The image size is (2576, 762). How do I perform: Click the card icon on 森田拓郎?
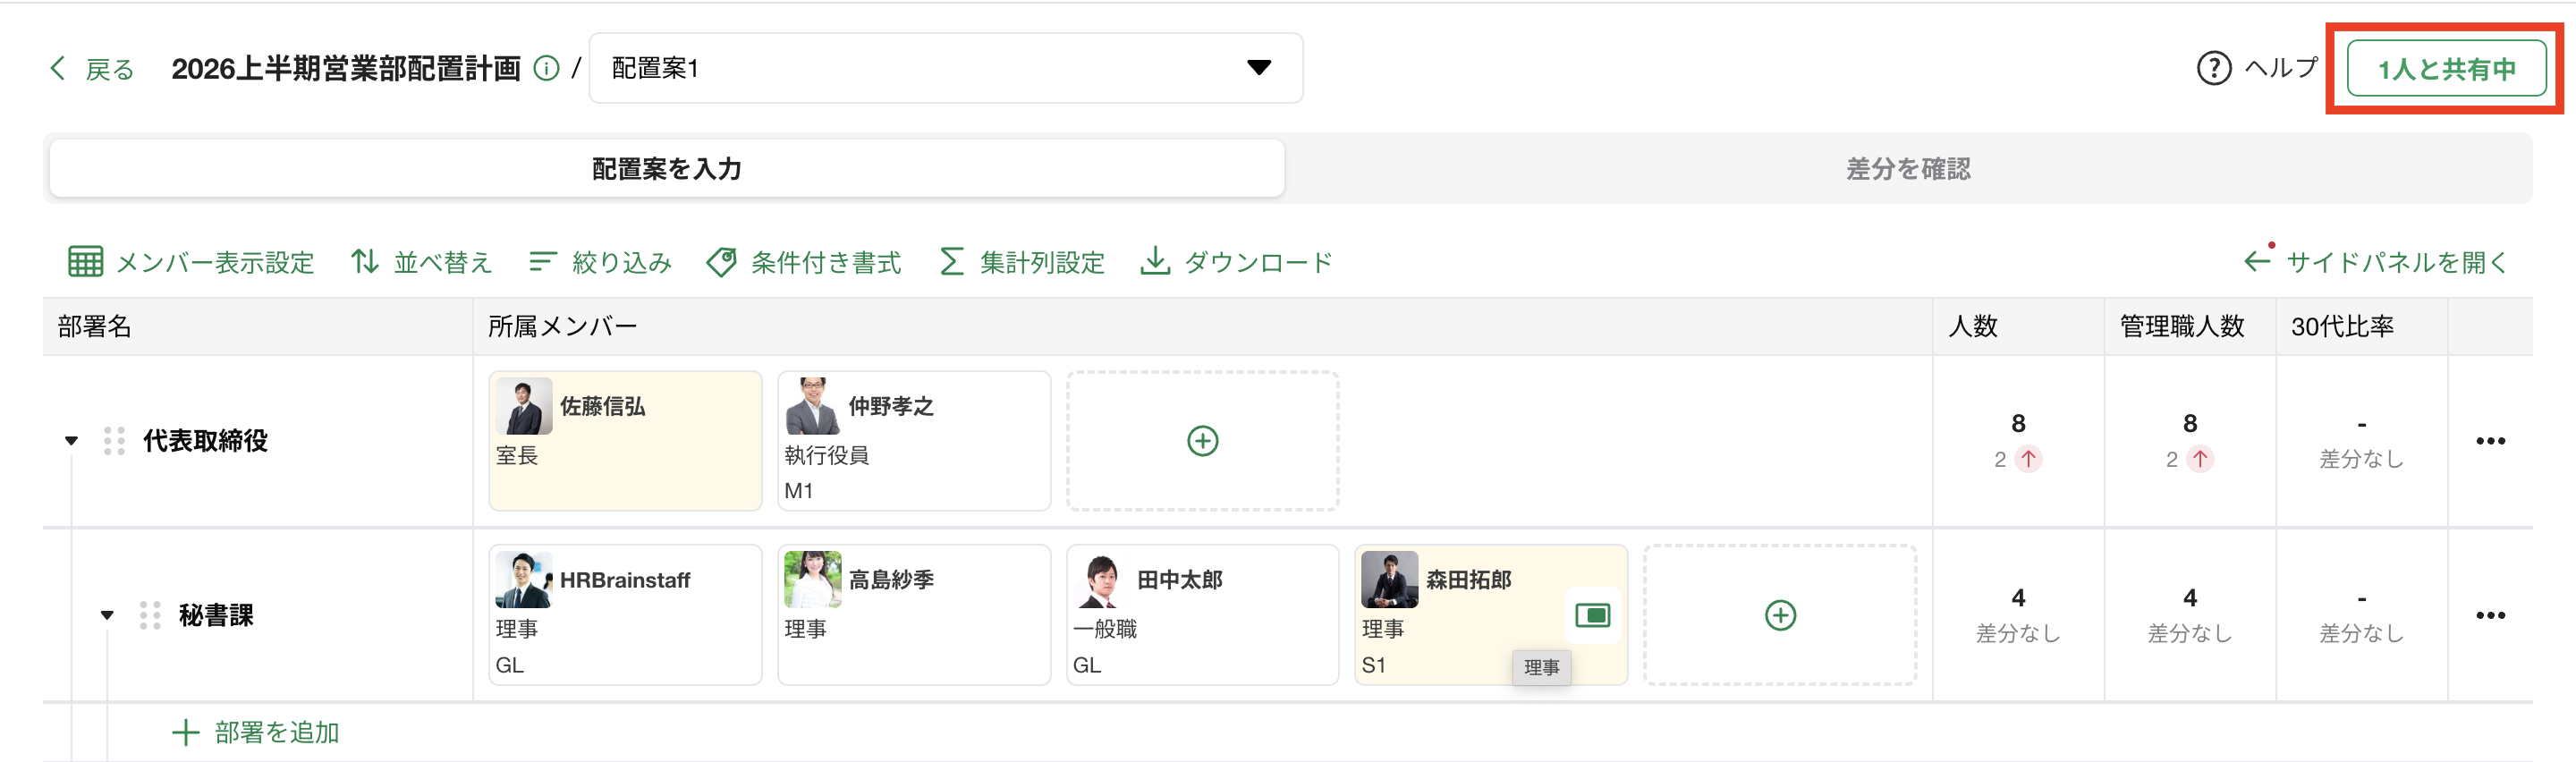click(x=1592, y=615)
